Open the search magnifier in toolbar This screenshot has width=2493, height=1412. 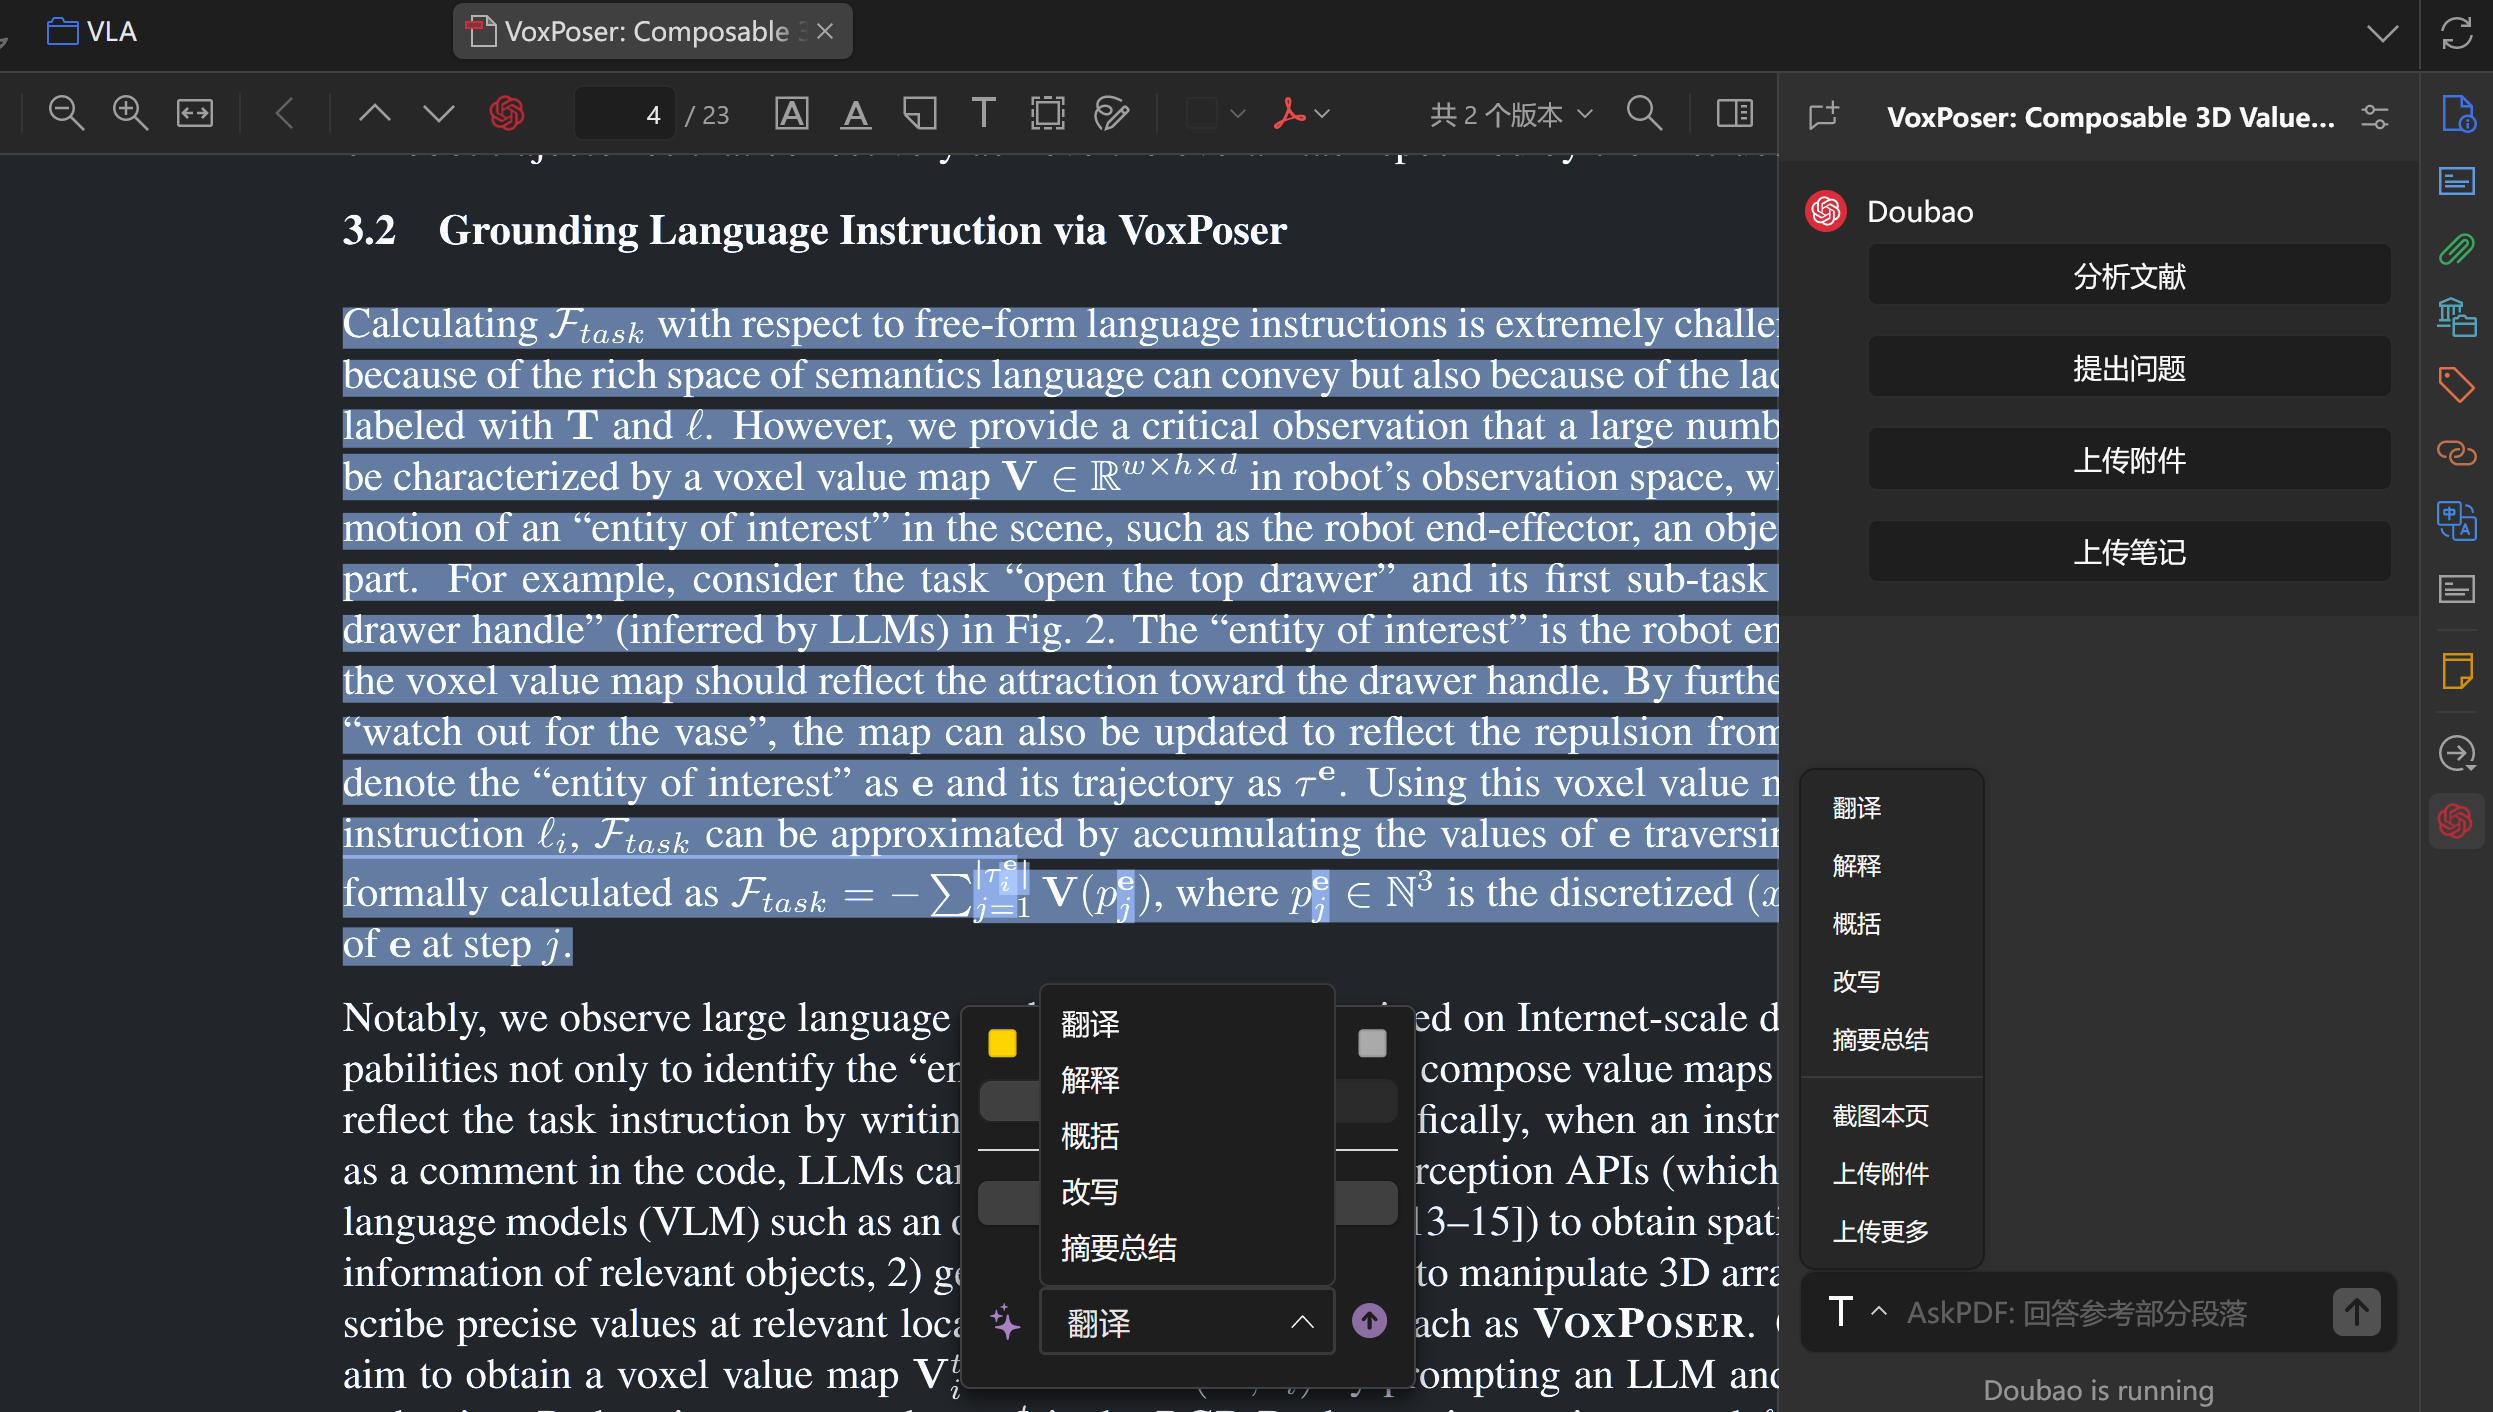pos(1644,113)
